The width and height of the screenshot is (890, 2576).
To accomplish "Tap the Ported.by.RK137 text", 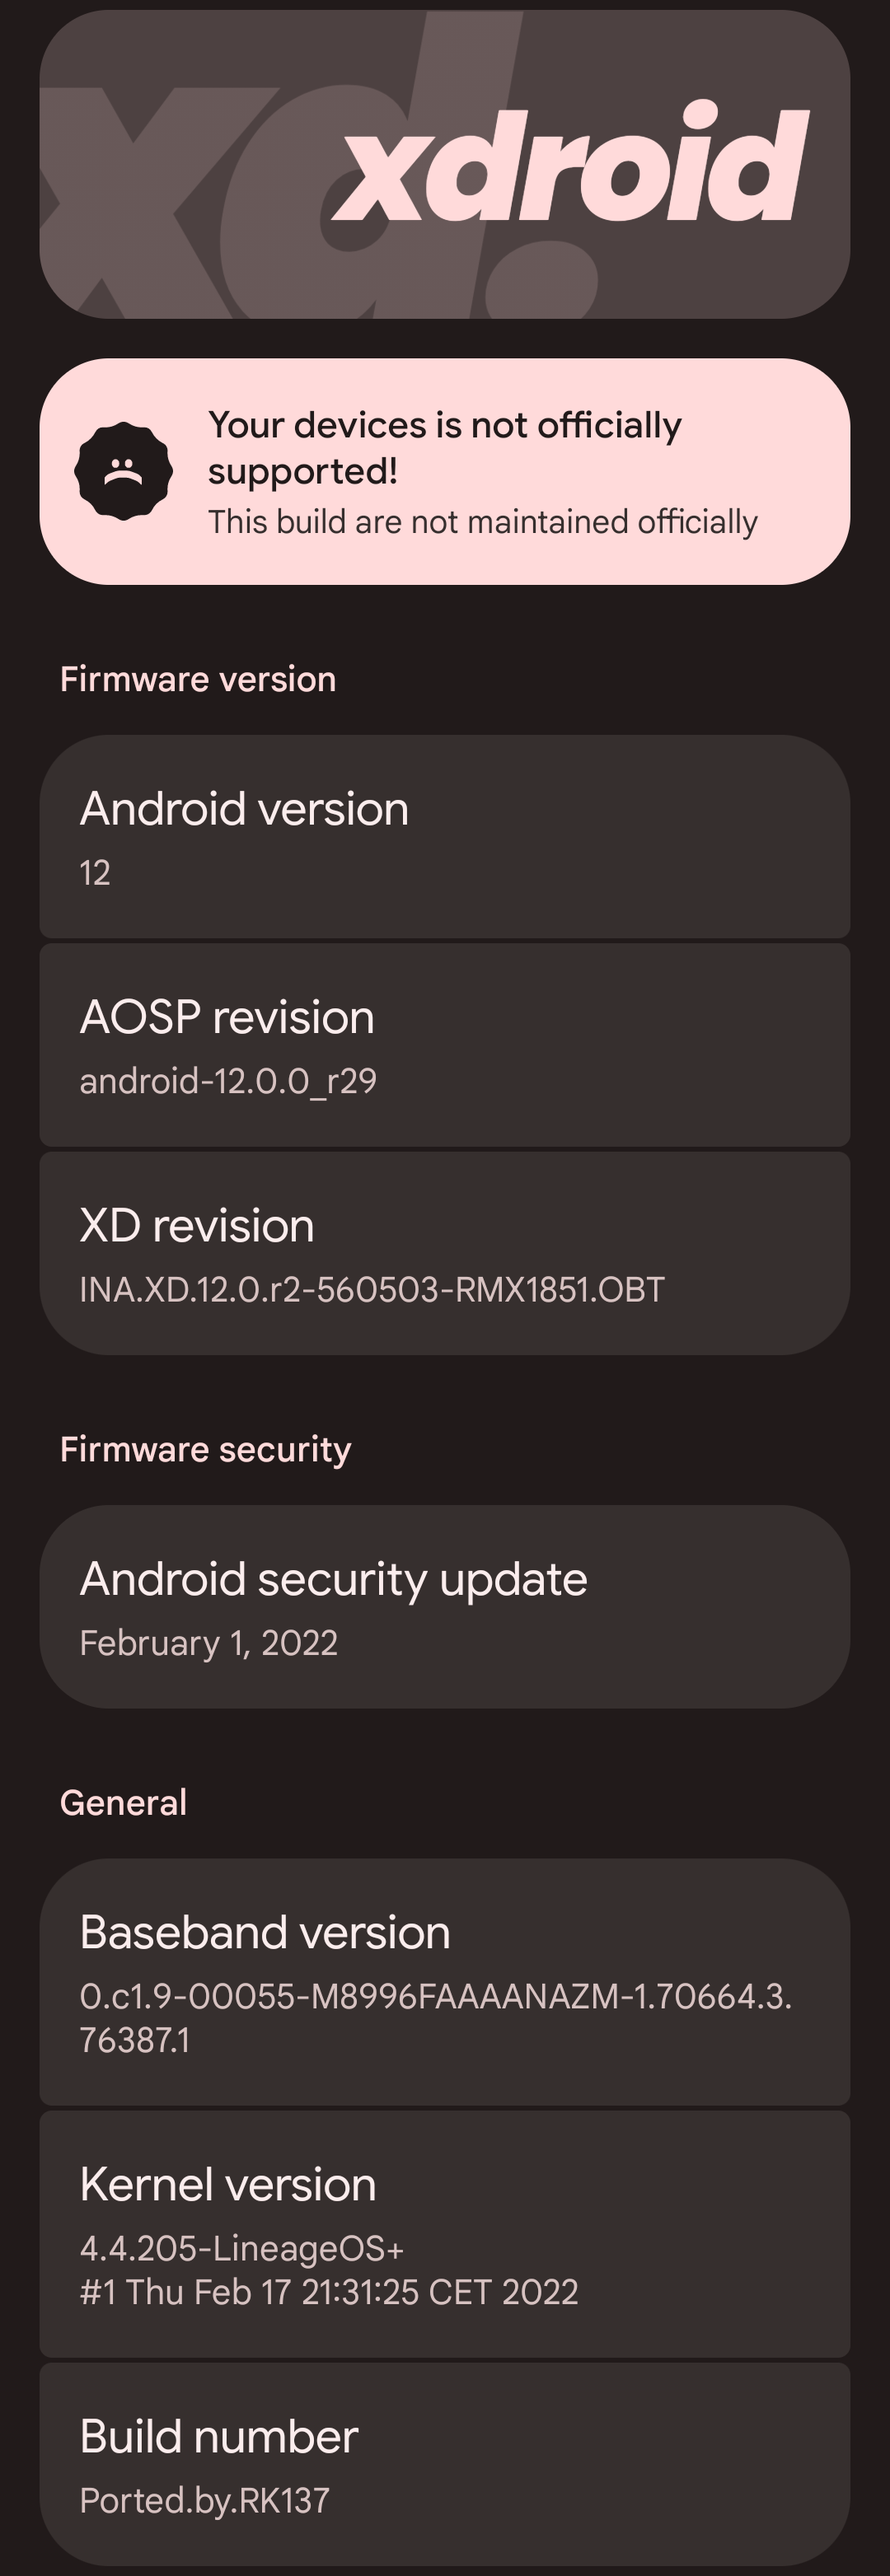I will [205, 2501].
